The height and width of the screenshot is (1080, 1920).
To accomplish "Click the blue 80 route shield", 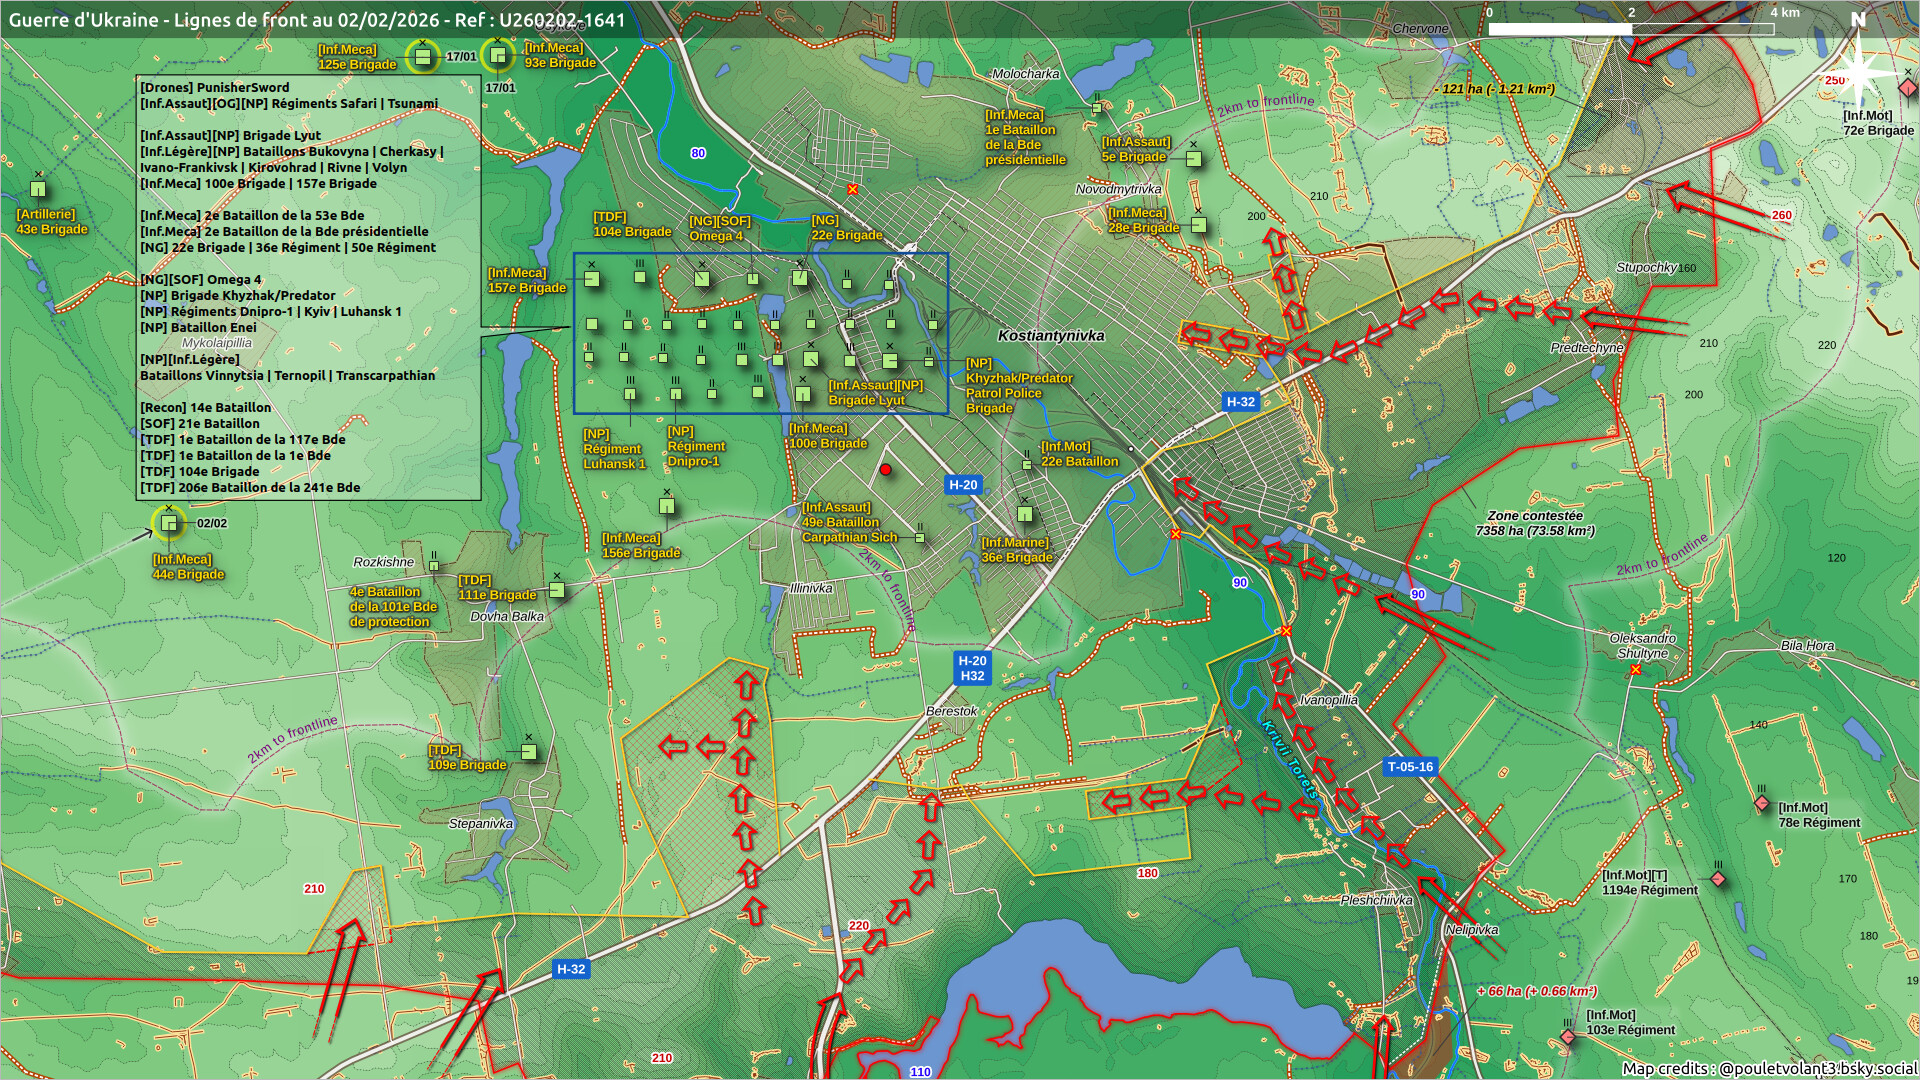I will coord(698,153).
